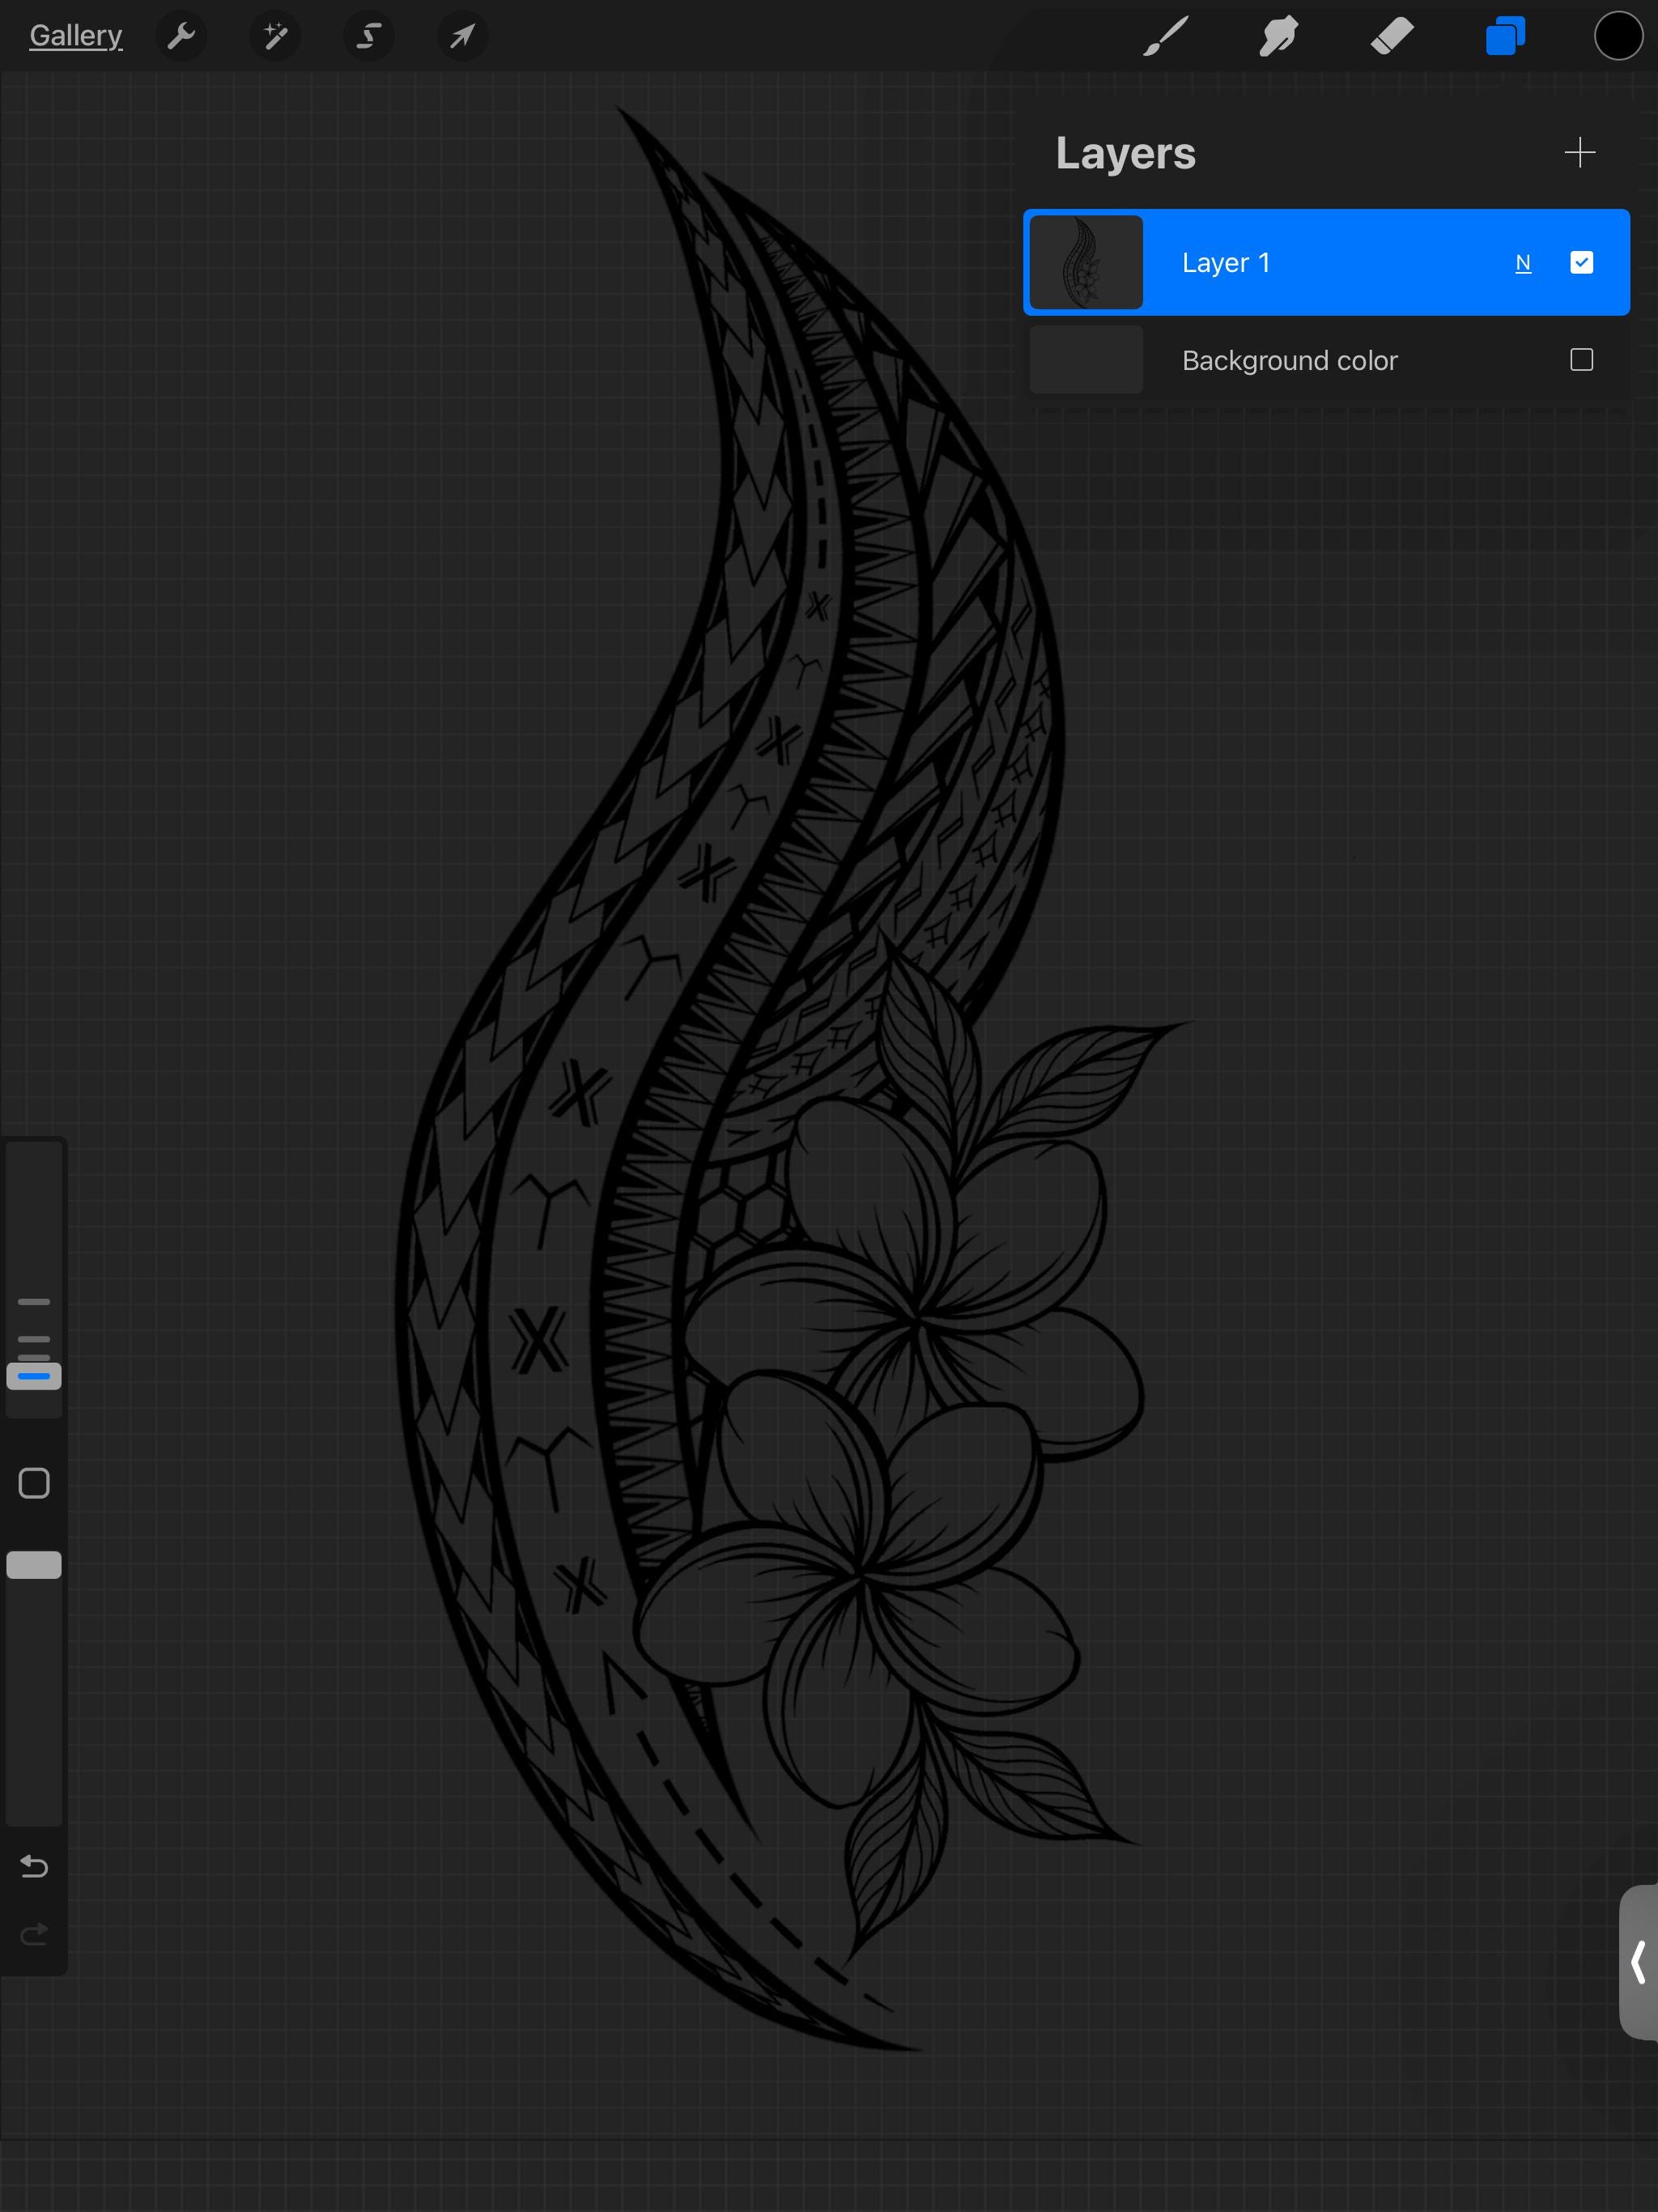Select Layer 1 in the Layers panel
Image resolution: width=1658 pixels, height=2212 pixels.
[1300, 262]
